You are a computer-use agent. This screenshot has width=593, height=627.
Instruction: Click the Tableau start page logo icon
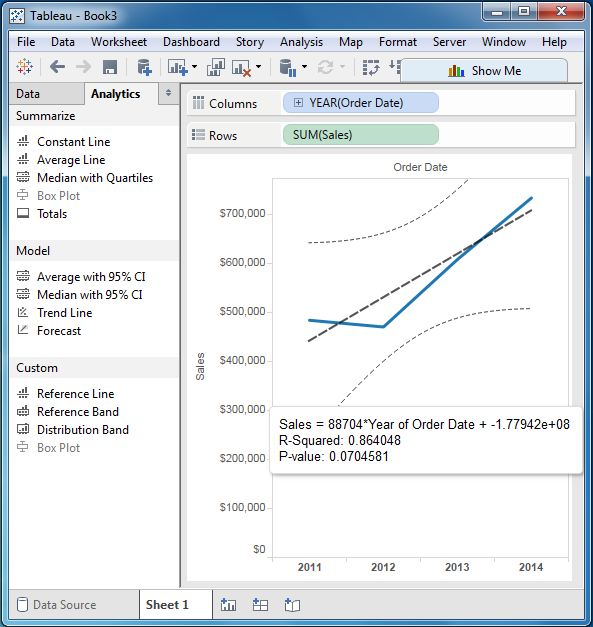pyautogui.click(x=24, y=67)
